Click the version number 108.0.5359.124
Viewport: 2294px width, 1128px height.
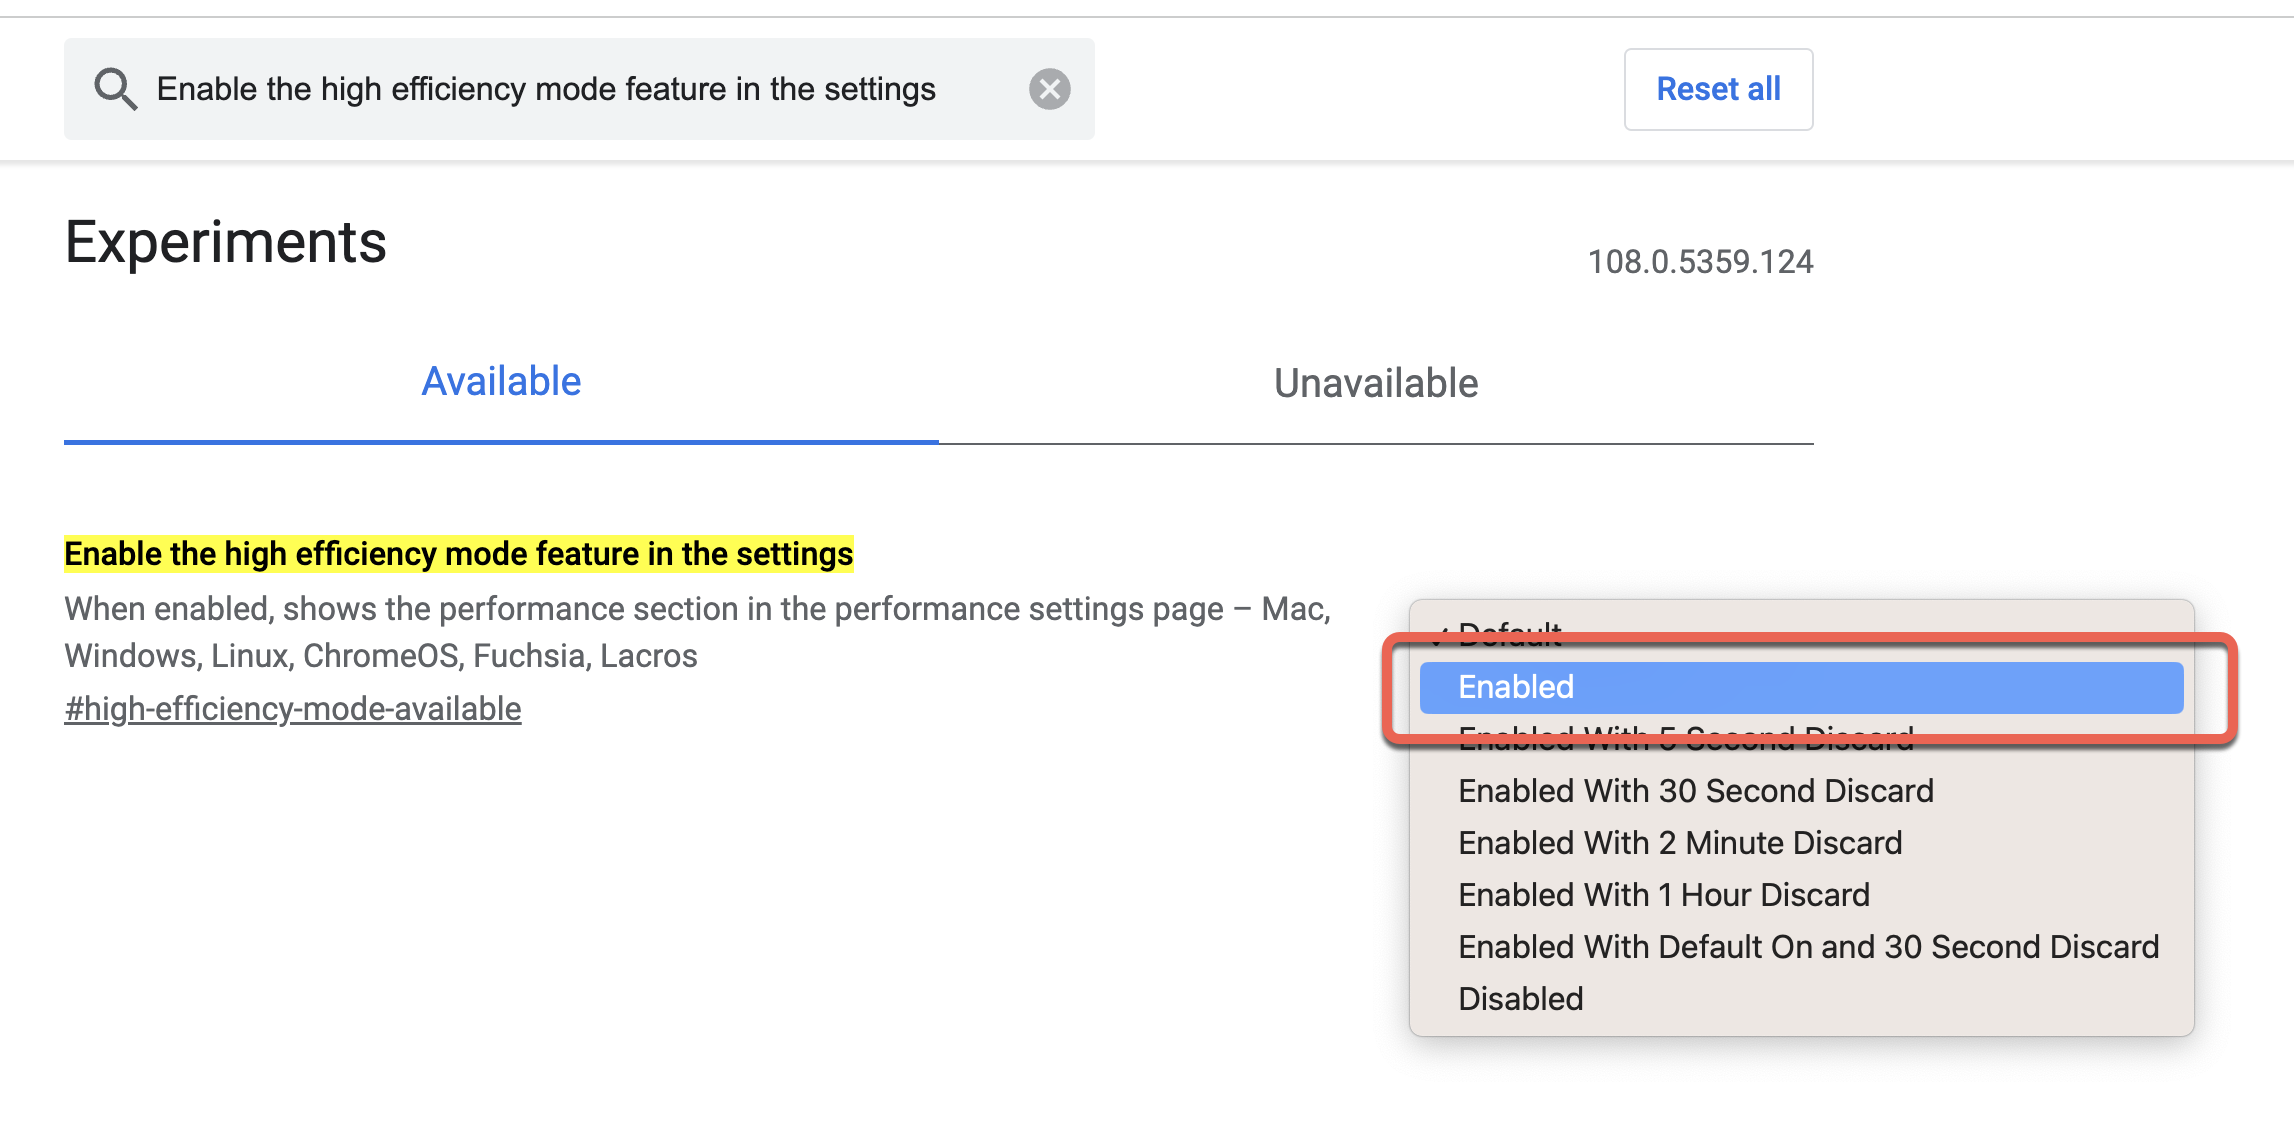pyautogui.click(x=1700, y=262)
